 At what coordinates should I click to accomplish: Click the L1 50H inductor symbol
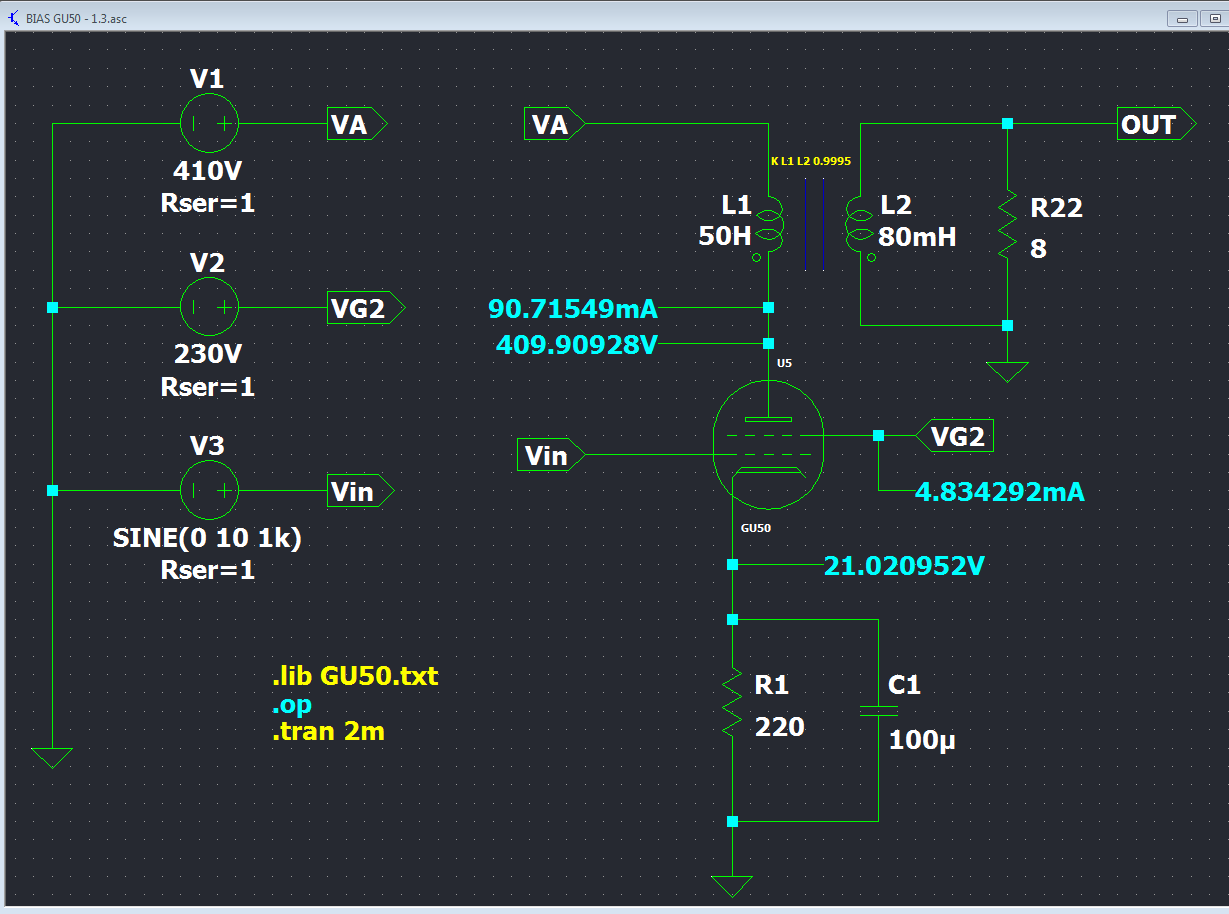pos(768,225)
